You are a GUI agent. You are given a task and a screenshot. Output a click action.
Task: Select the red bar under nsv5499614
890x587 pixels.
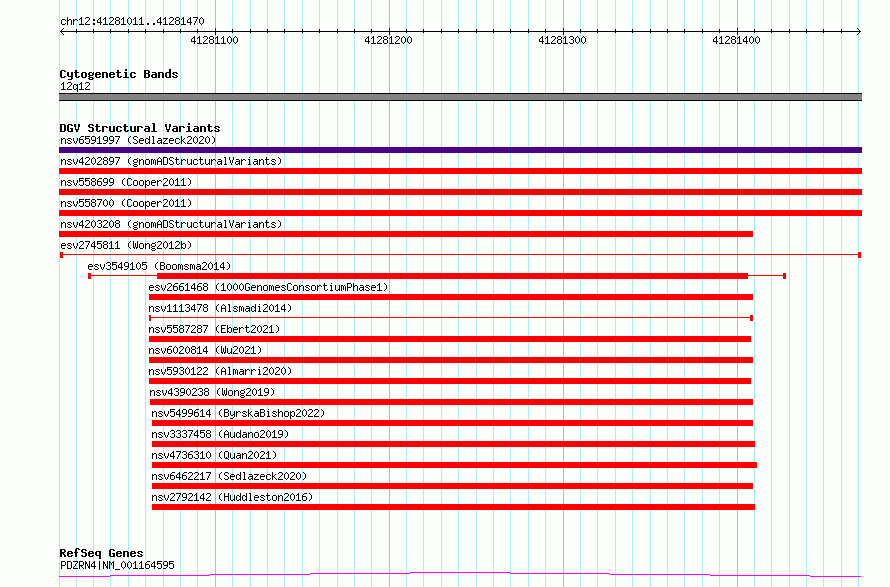point(452,423)
